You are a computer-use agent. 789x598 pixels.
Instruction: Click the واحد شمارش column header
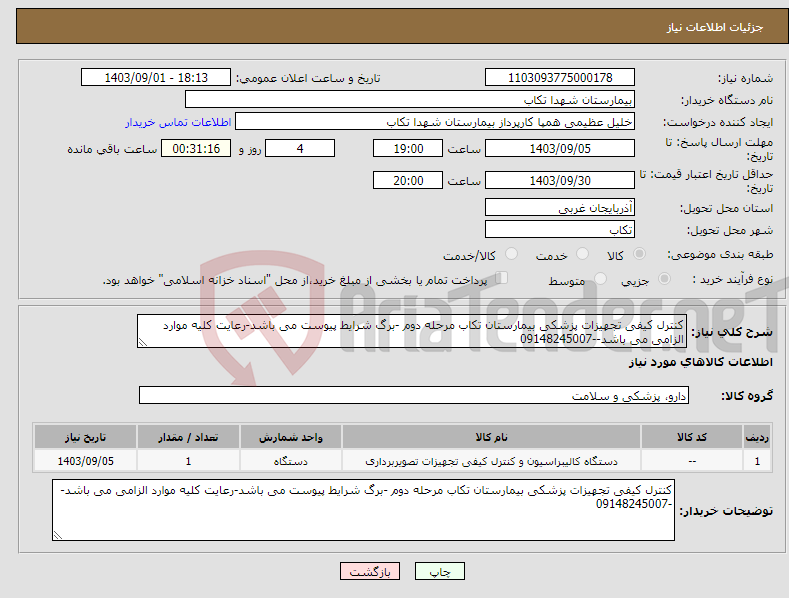point(291,437)
